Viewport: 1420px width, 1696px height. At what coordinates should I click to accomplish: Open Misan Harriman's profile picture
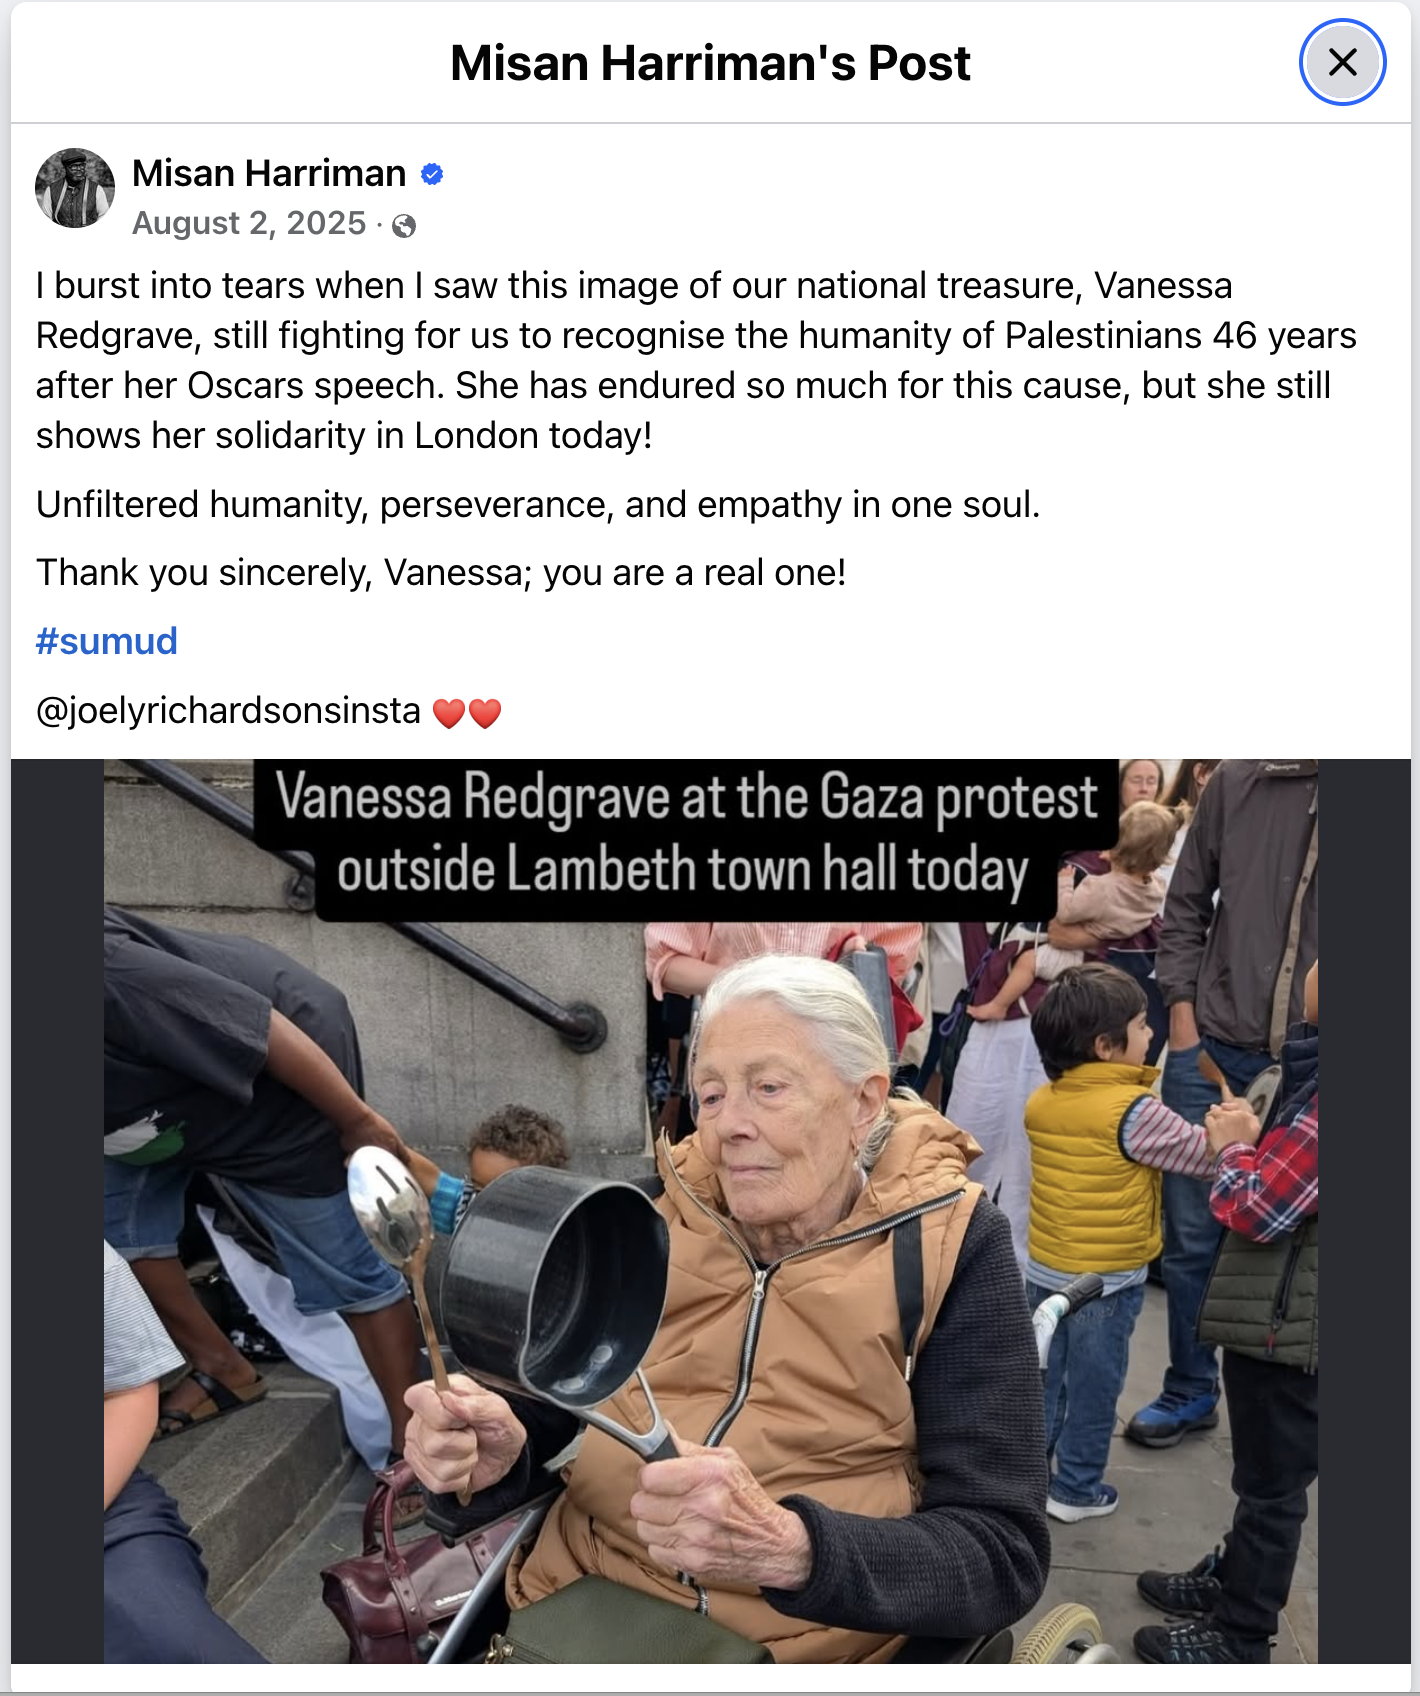[x=75, y=188]
